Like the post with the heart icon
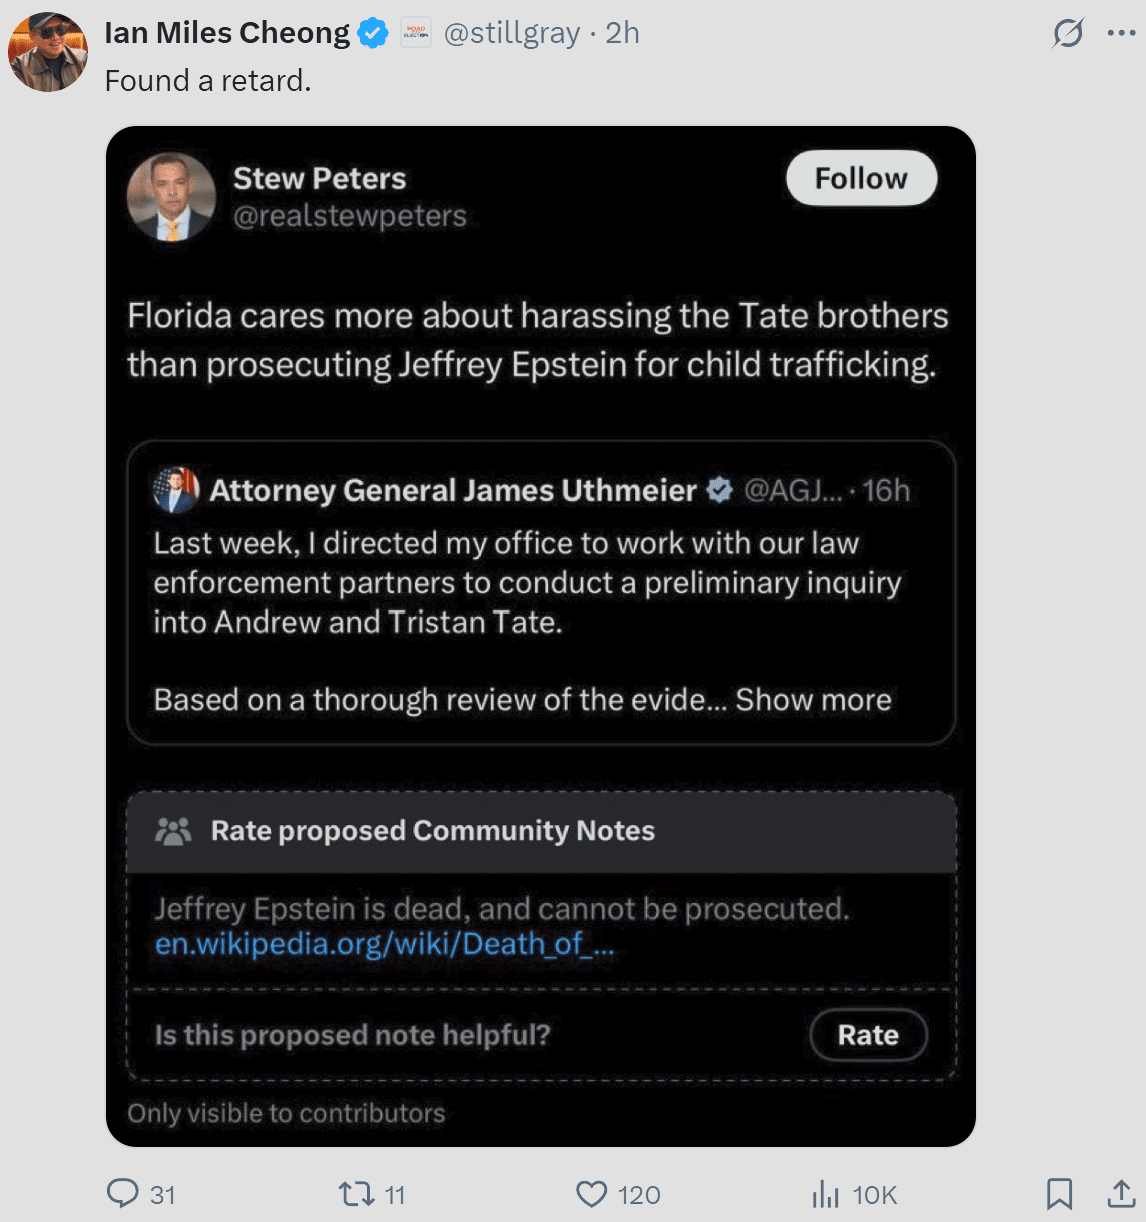1146x1222 pixels. [592, 1194]
